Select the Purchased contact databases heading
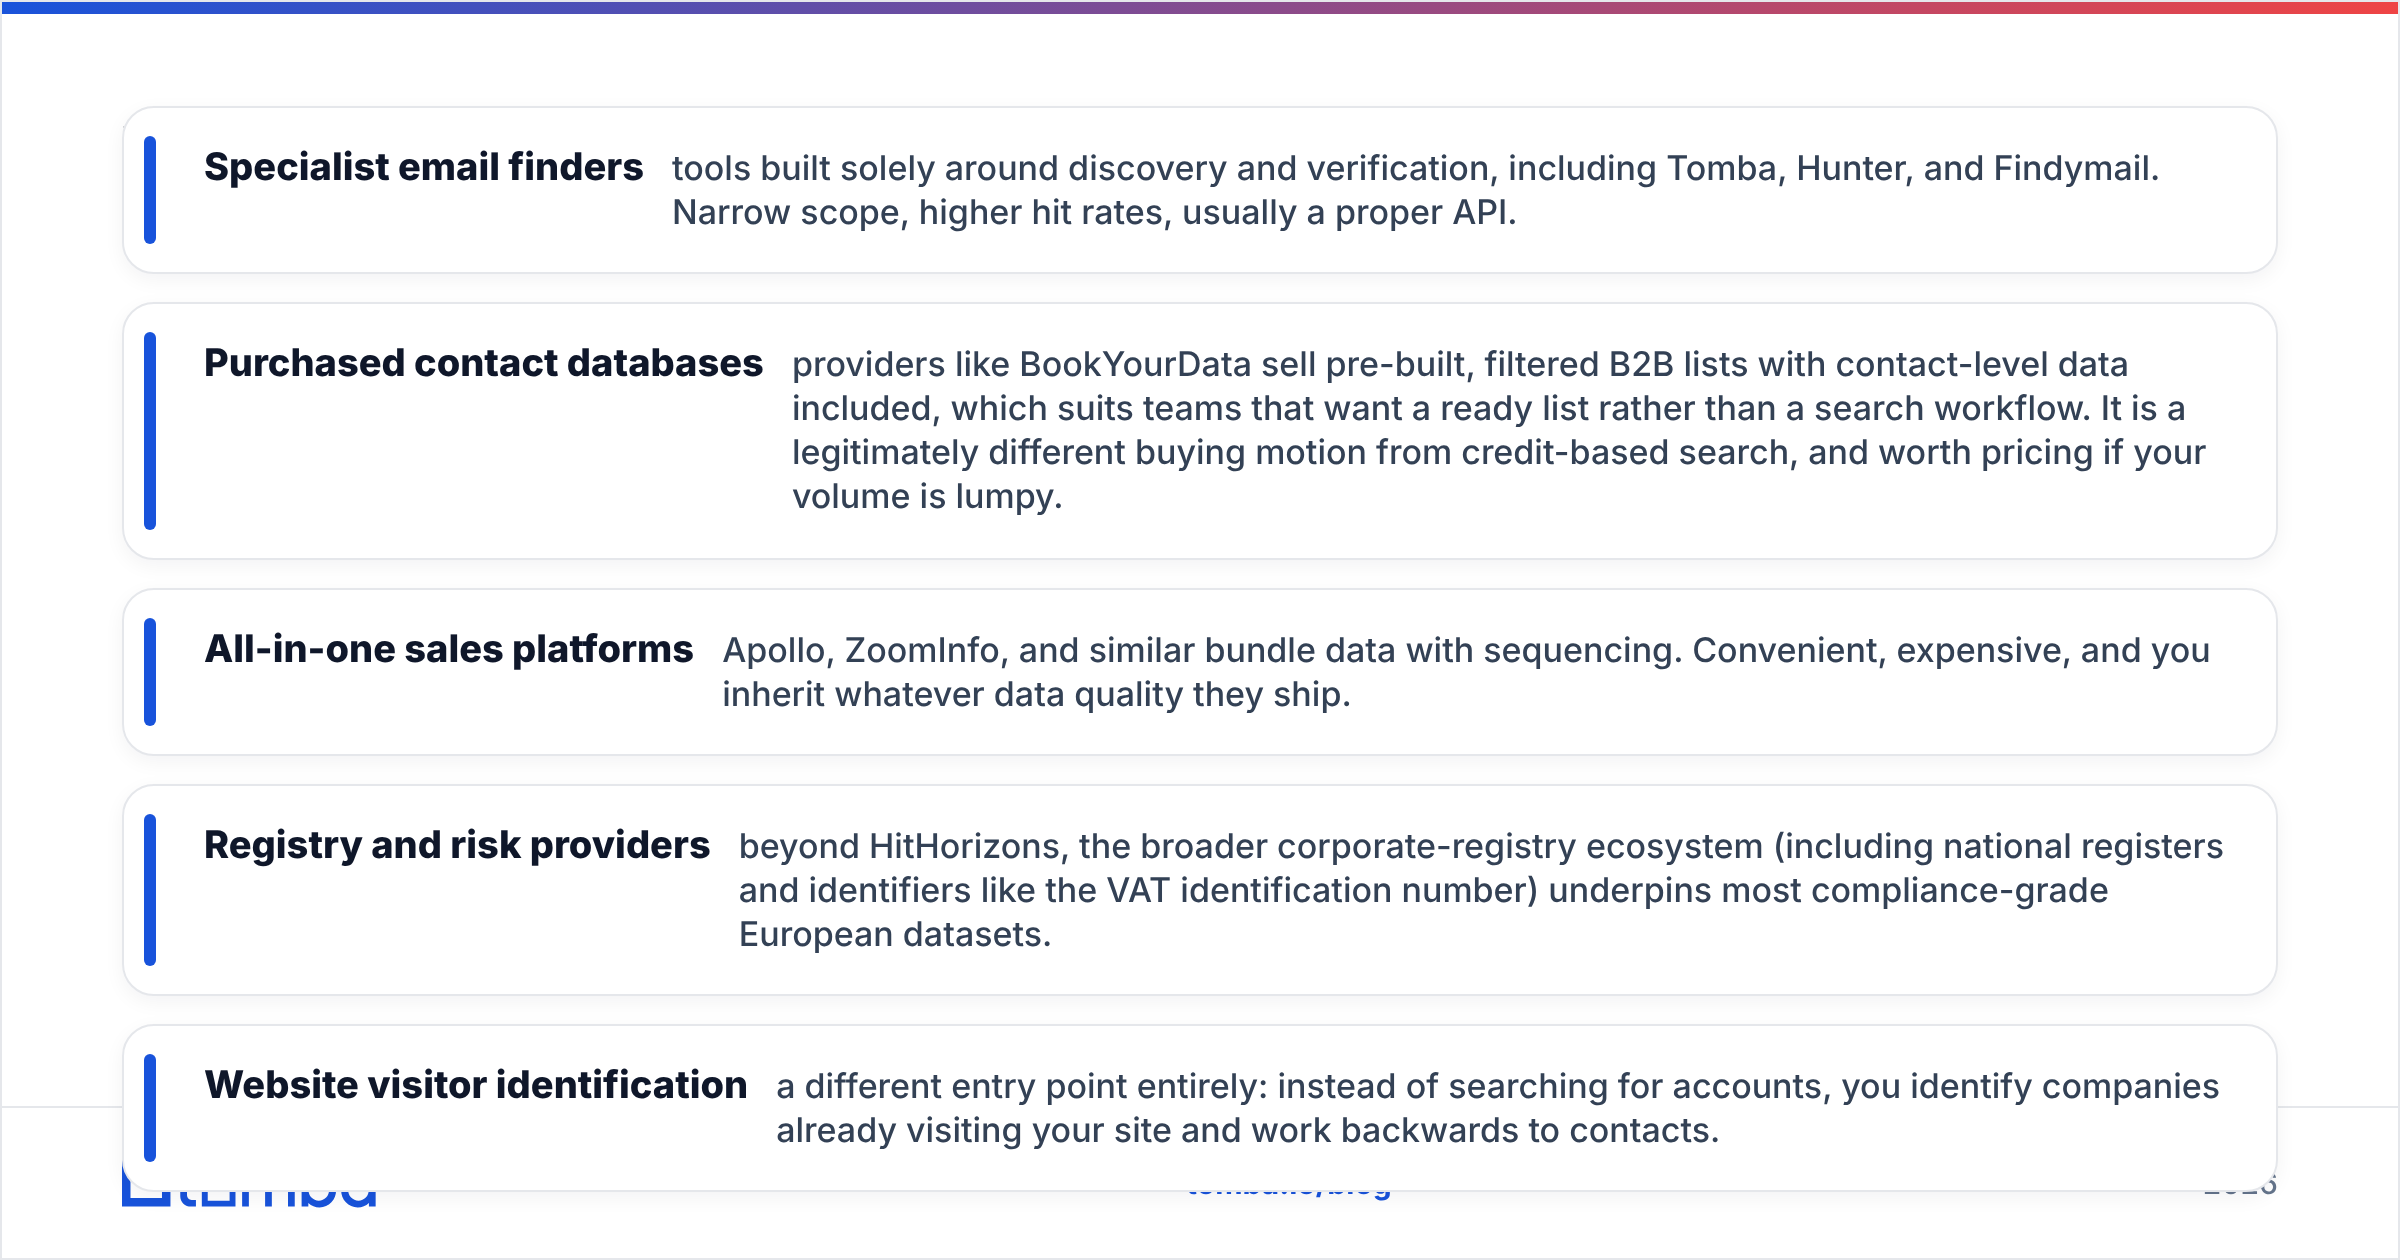Viewport: 2400px width, 1260px height. click(483, 363)
